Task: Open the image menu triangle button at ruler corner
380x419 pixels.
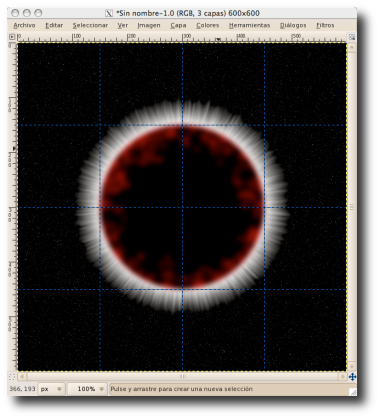Action: click(12, 37)
